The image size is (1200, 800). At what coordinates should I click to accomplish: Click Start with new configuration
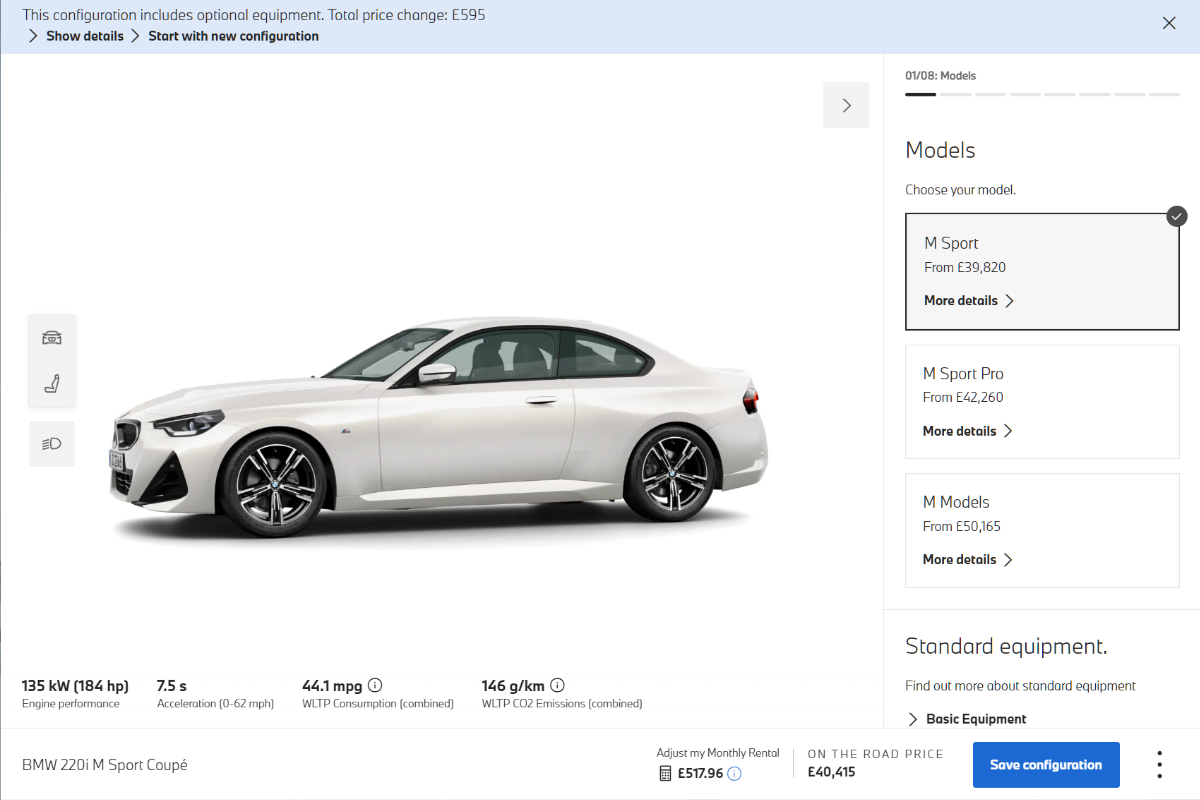click(233, 36)
